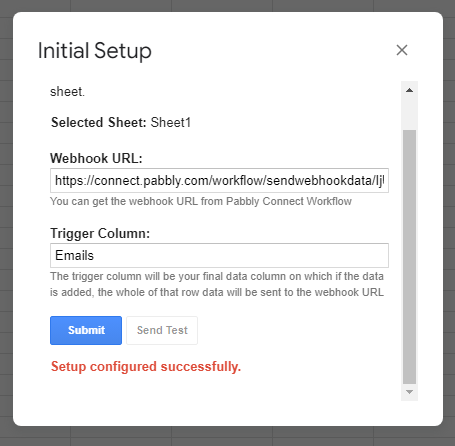
Task: Click the 'Webhook URL:' field label
Action: (x=96, y=158)
